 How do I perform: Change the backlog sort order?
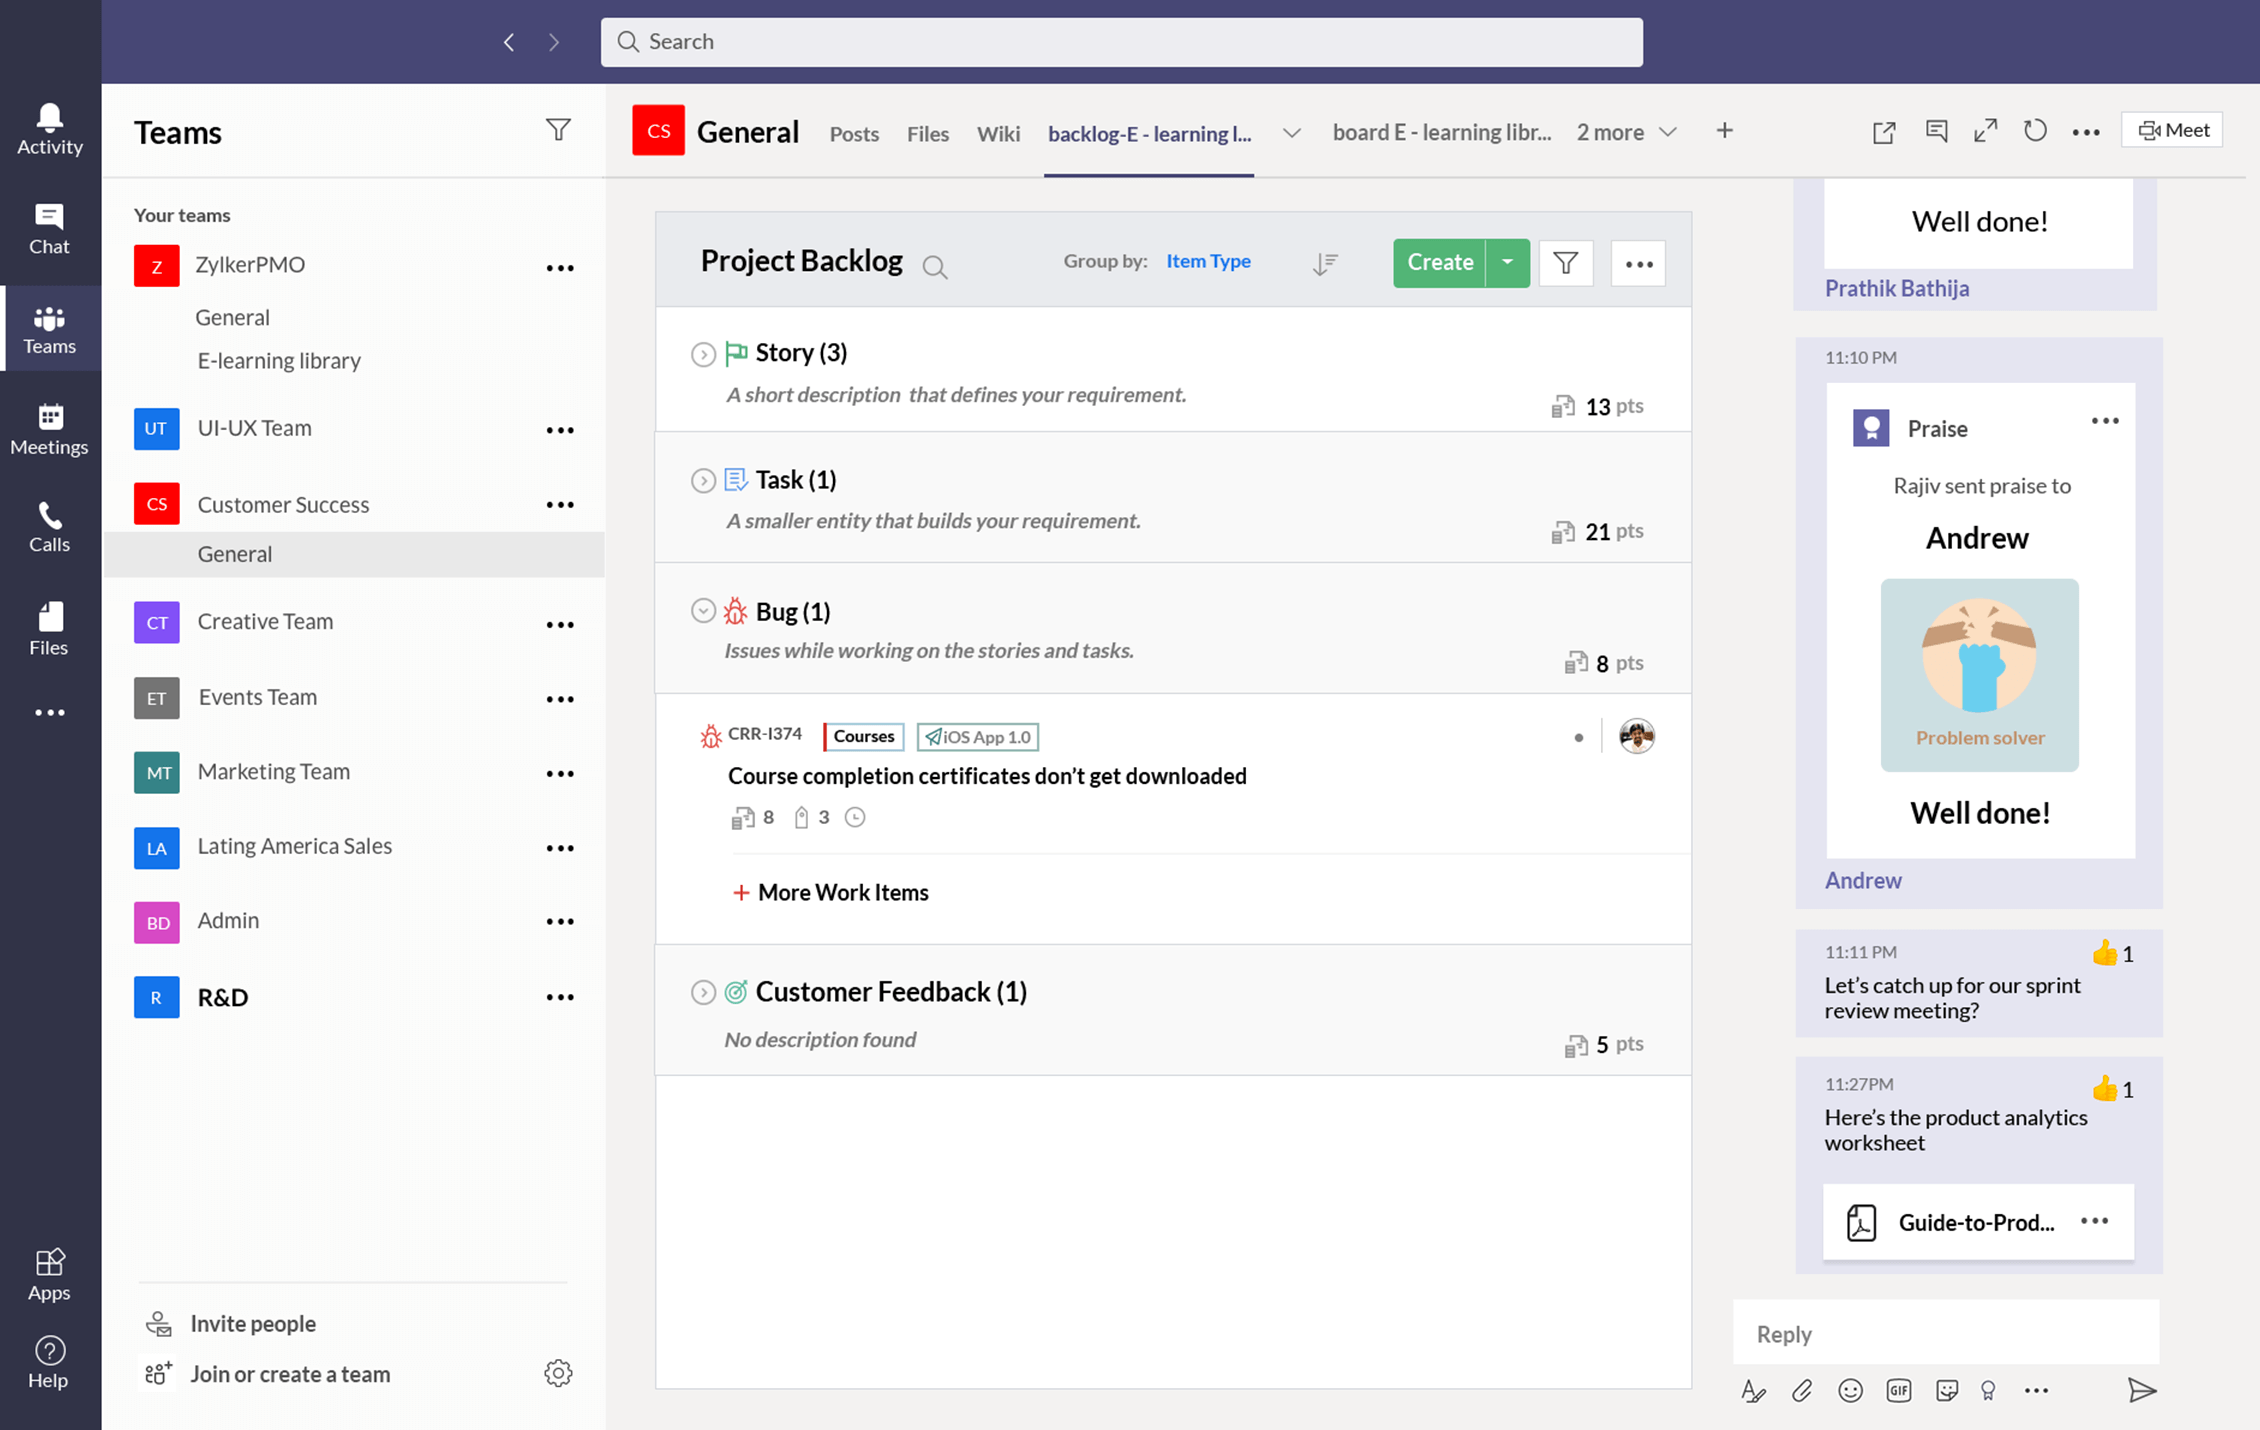1325,264
